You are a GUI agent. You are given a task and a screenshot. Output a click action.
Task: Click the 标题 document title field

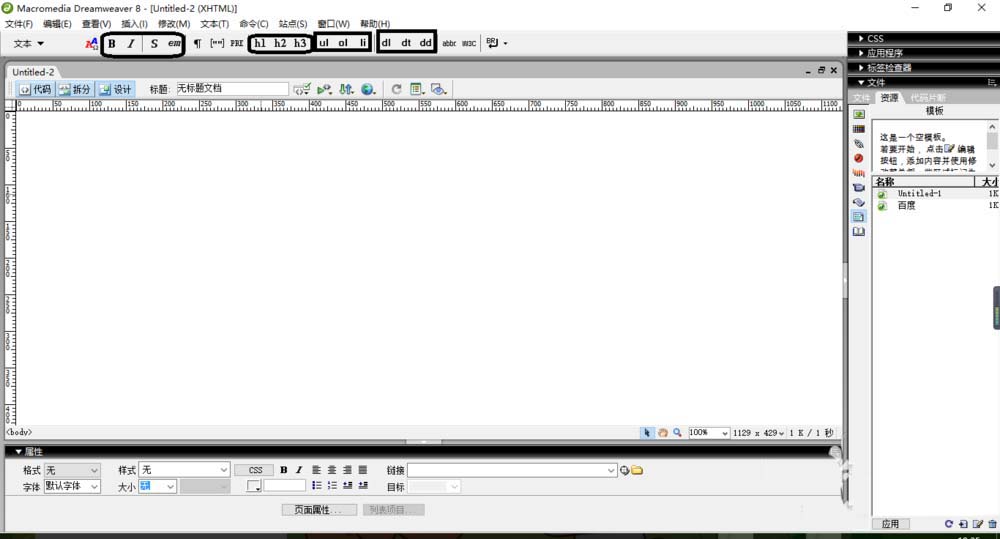(232, 89)
